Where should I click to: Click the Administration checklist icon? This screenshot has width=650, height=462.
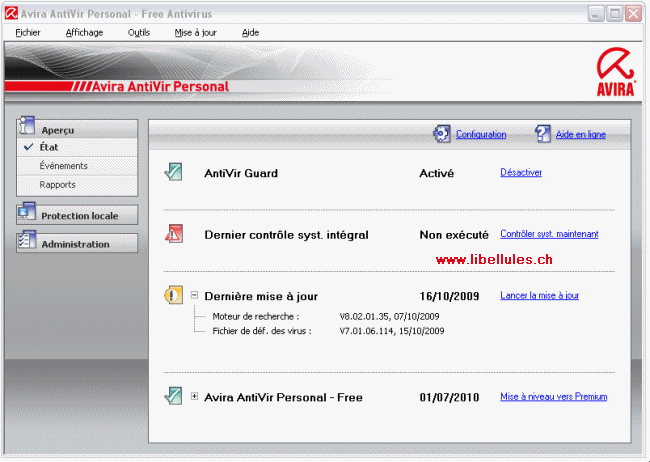click(x=27, y=240)
